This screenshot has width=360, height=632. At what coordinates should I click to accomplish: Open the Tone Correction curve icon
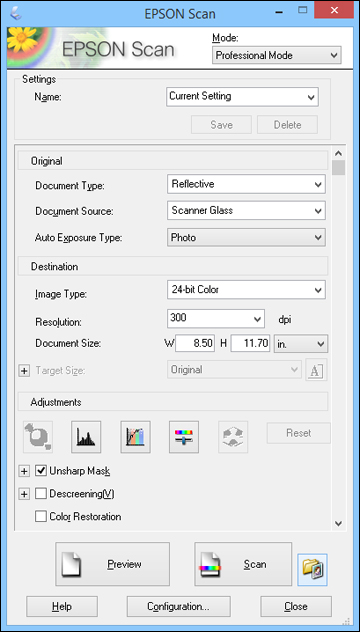[x=135, y=437]
